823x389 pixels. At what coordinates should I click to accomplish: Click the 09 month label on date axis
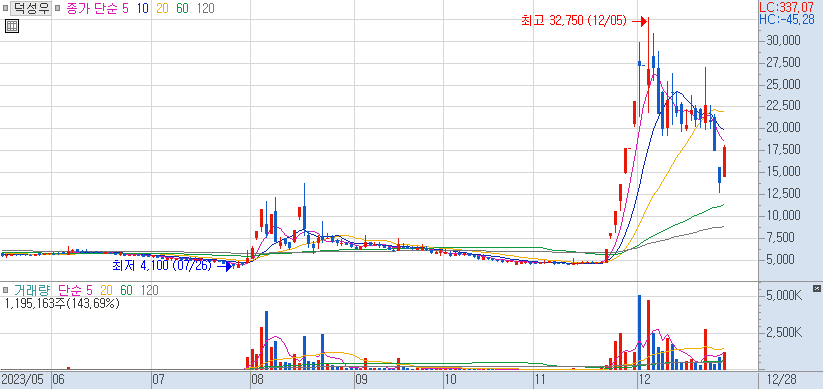[361, 379]
